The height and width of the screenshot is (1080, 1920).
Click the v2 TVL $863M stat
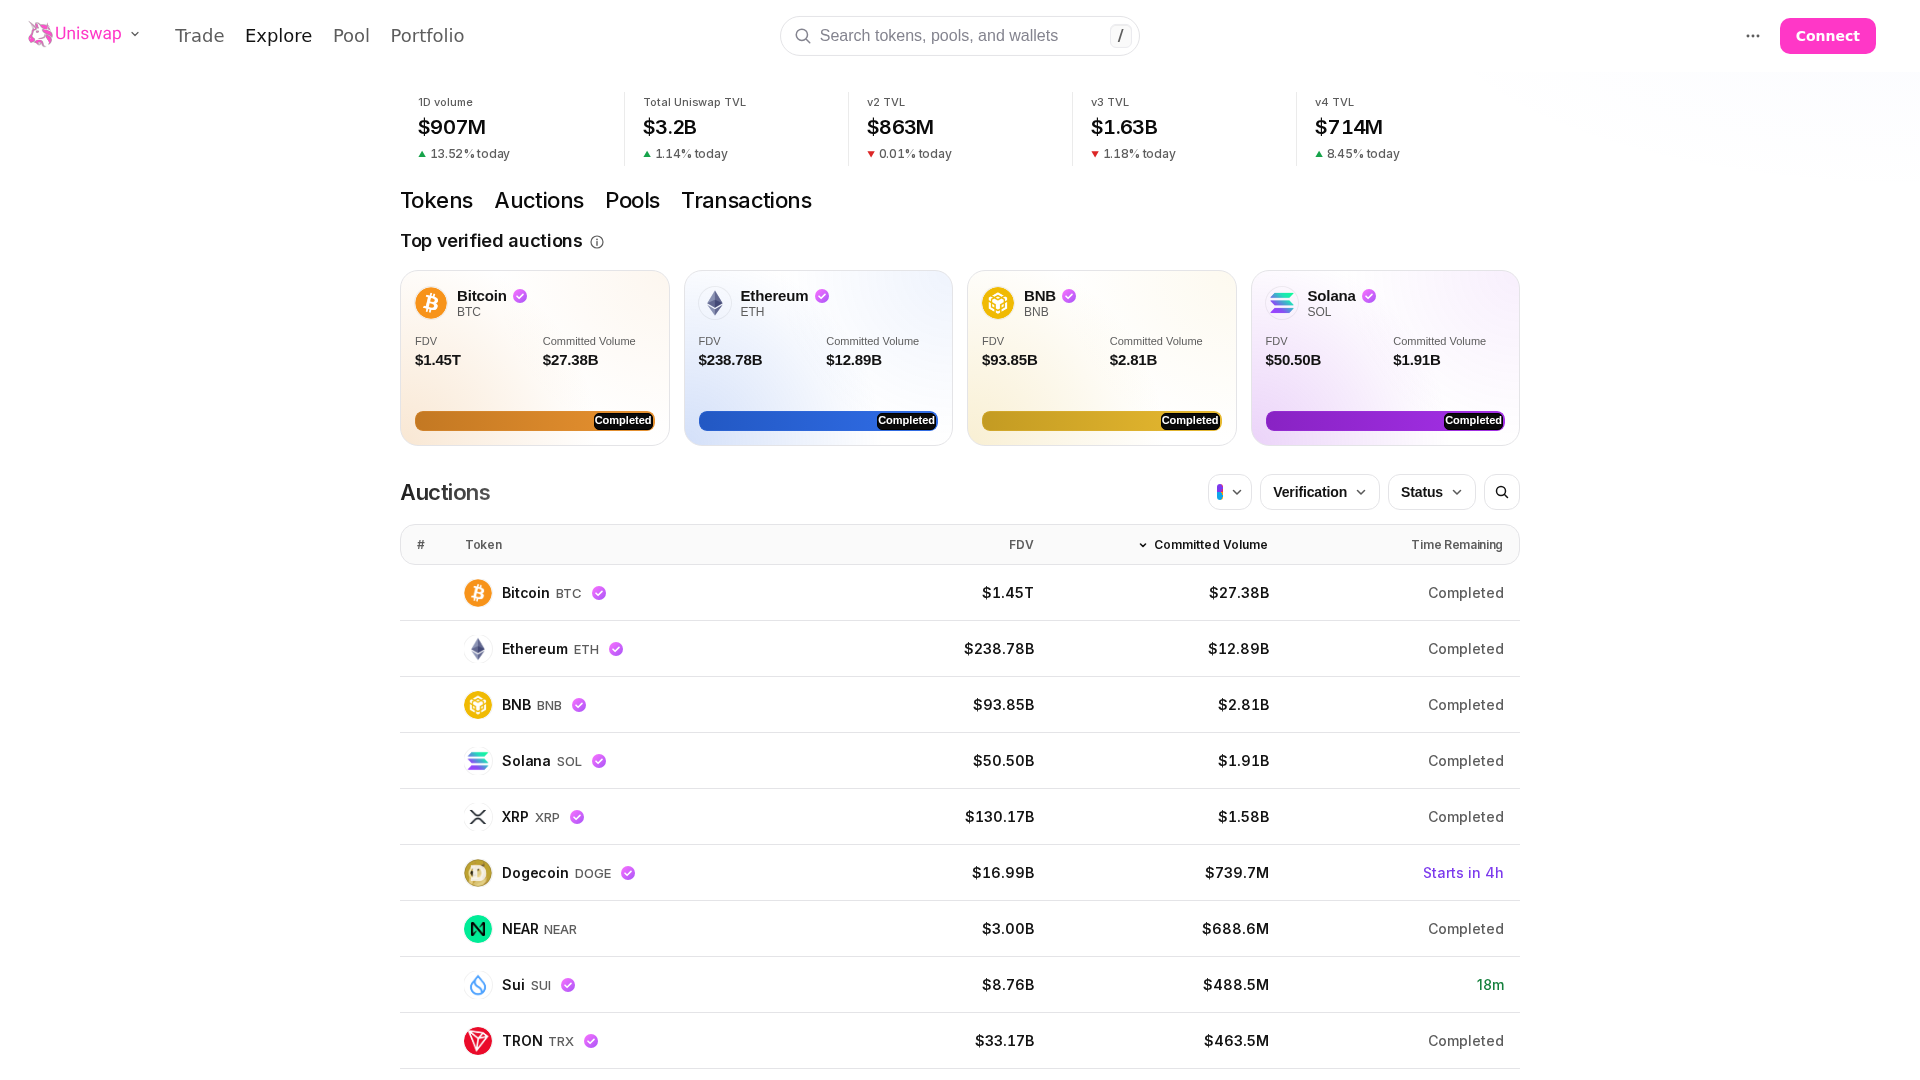(x=909, y=128)
